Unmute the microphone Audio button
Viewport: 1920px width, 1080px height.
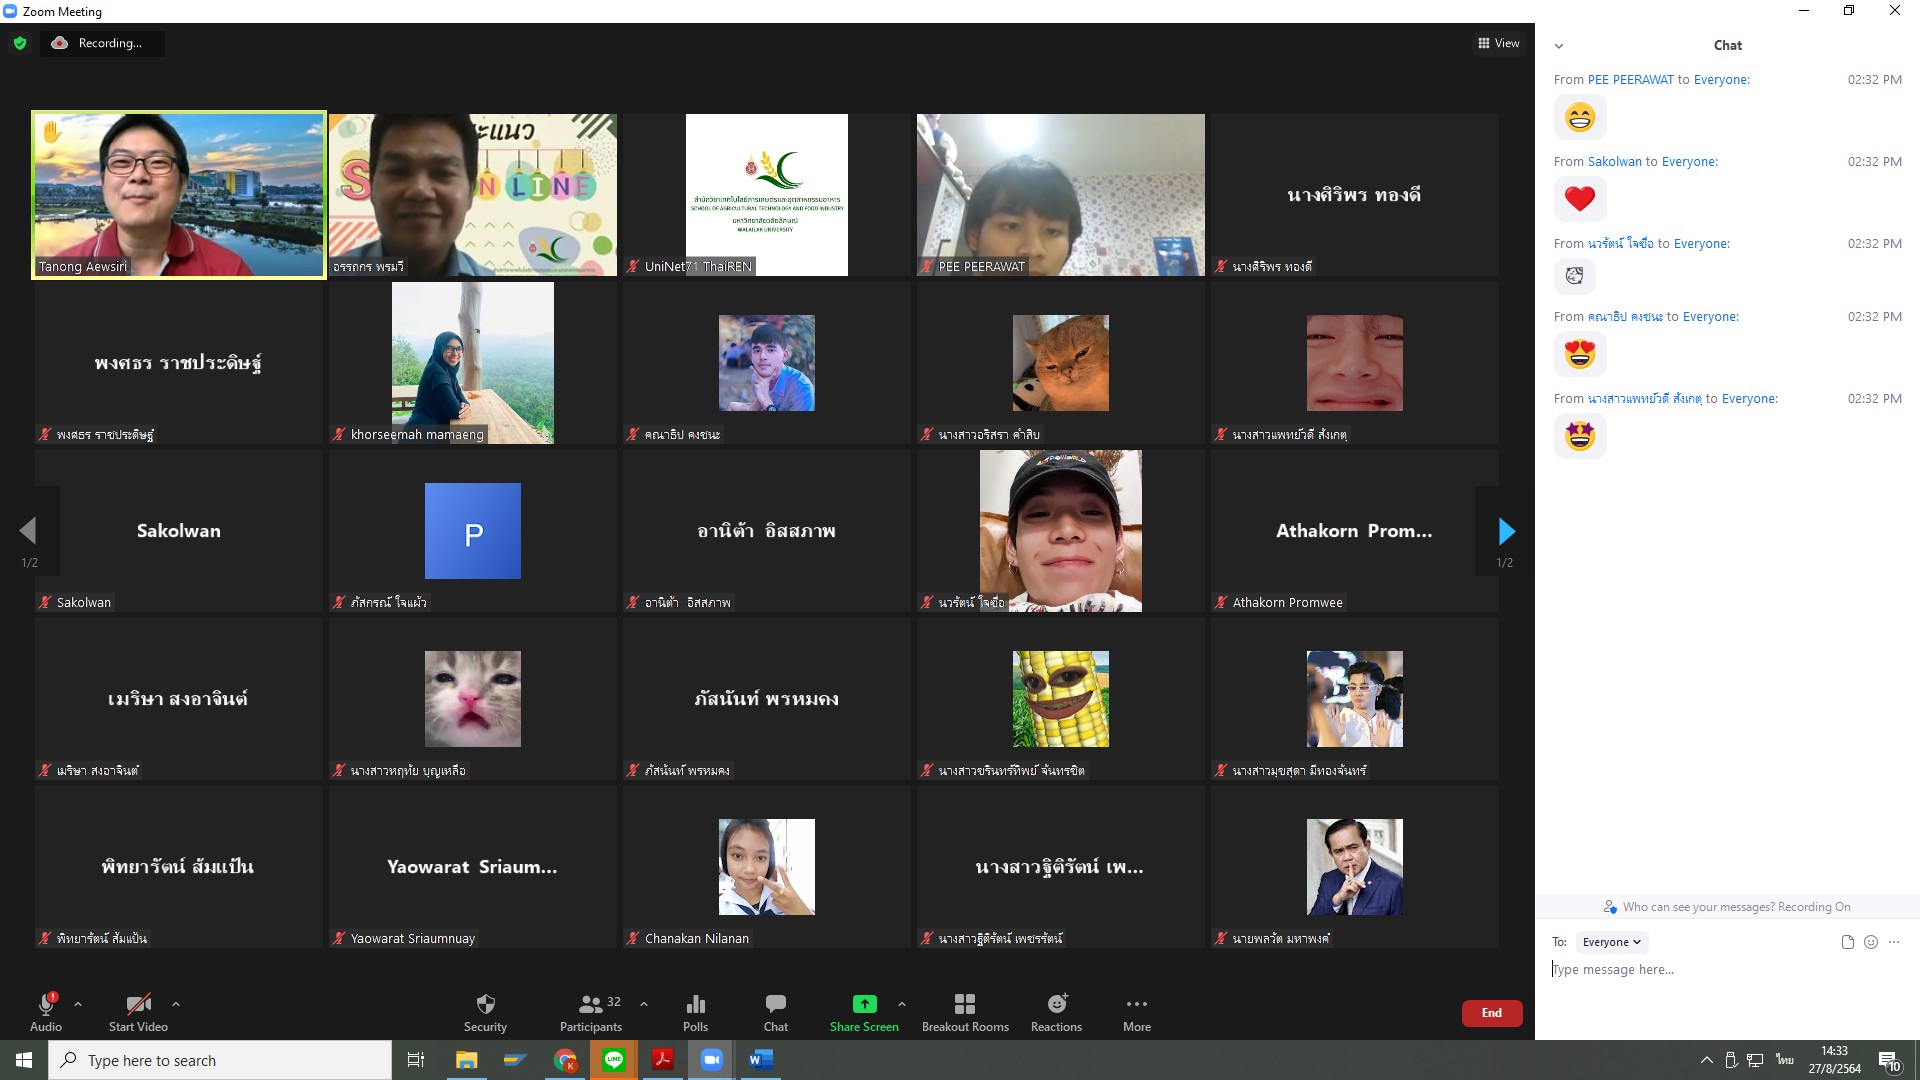[46, 1005]
